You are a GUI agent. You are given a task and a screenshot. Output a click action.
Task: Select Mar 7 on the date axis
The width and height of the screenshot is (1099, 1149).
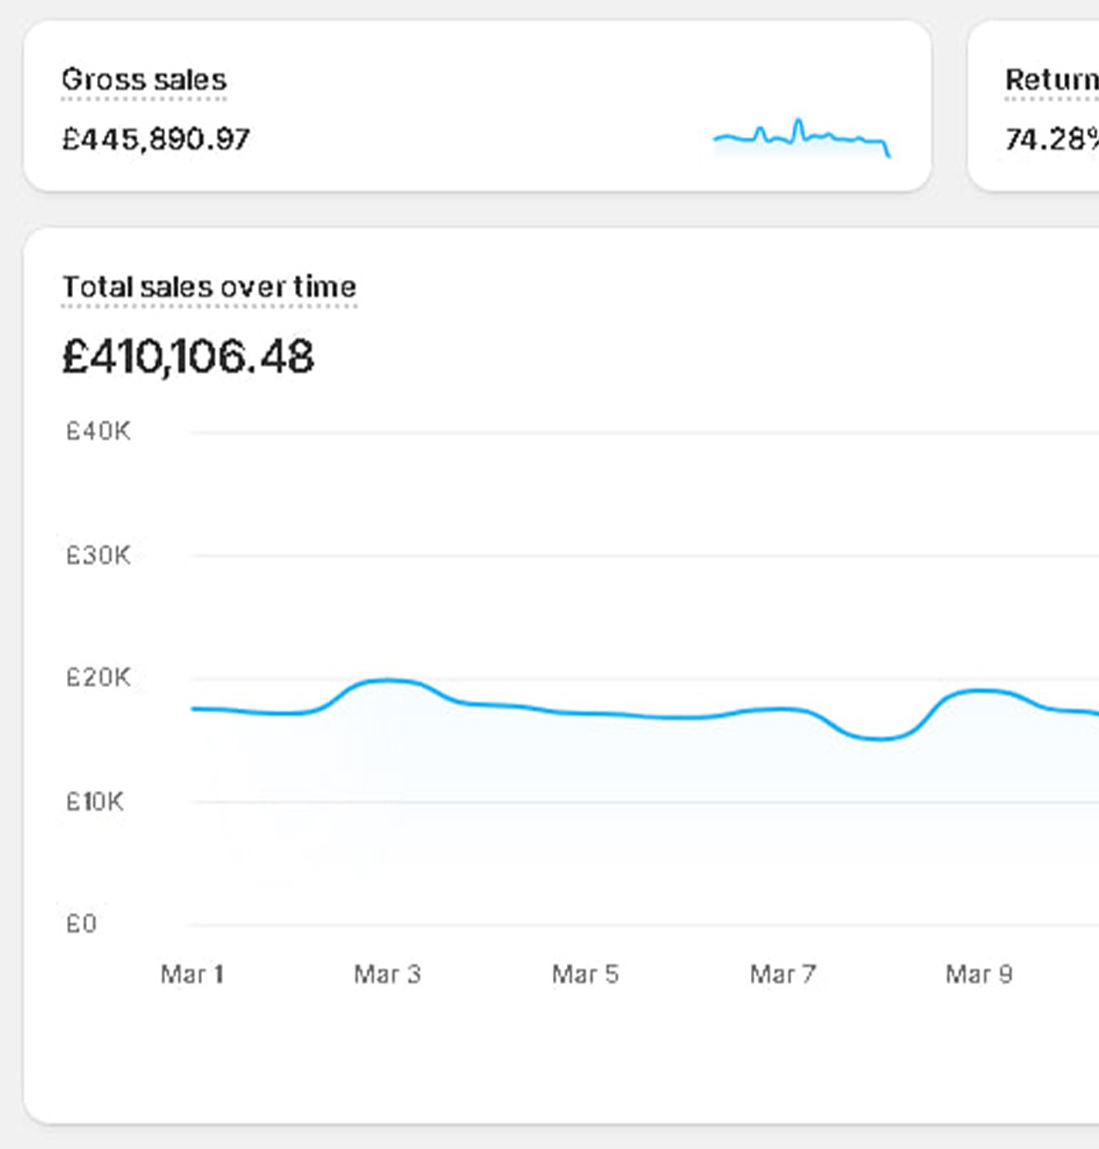click(783, 974)
